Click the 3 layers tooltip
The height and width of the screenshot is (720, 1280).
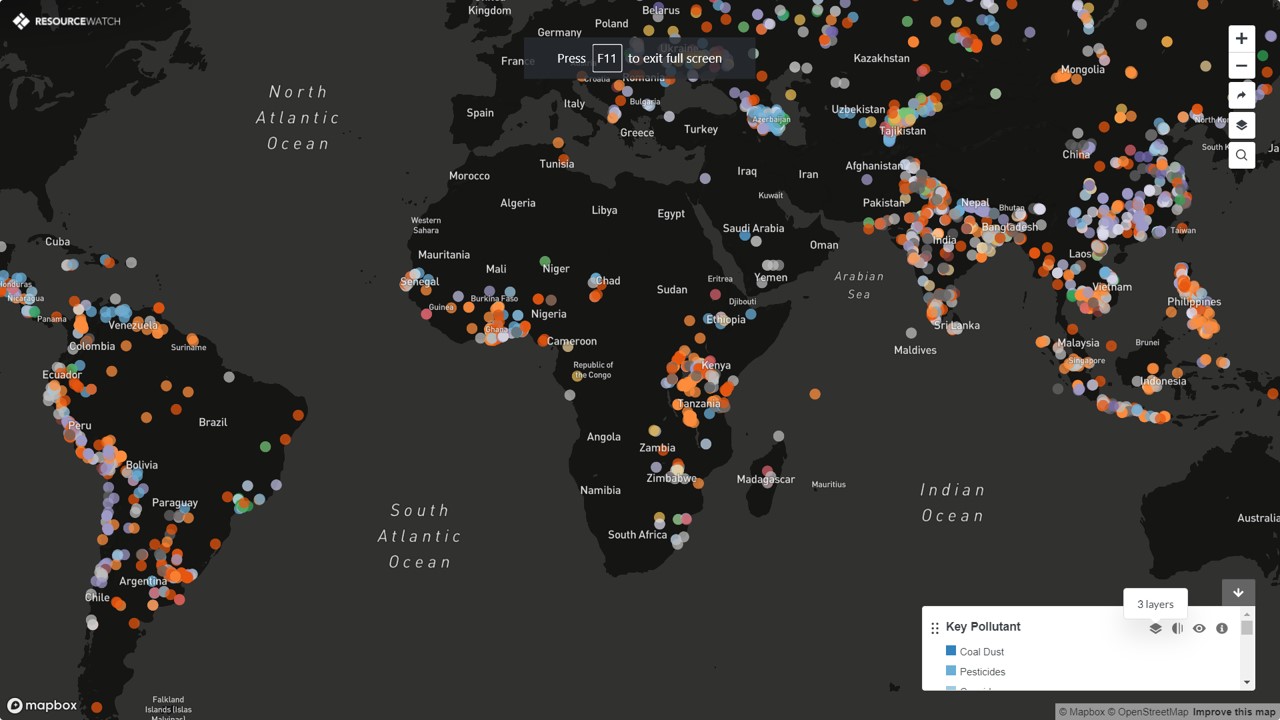click(1155, 604)
